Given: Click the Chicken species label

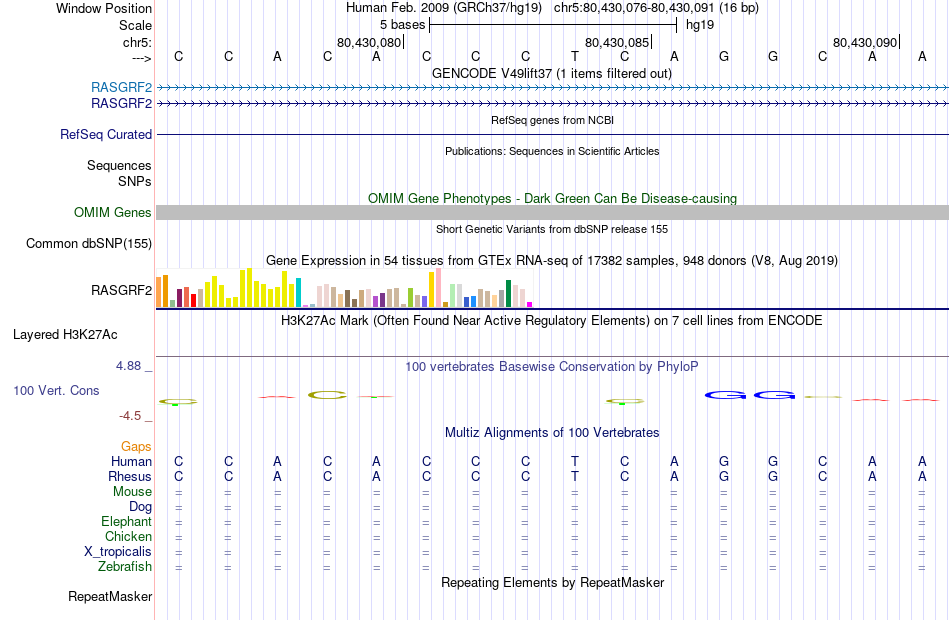Looking at the screenshot, I should [128, 536].
